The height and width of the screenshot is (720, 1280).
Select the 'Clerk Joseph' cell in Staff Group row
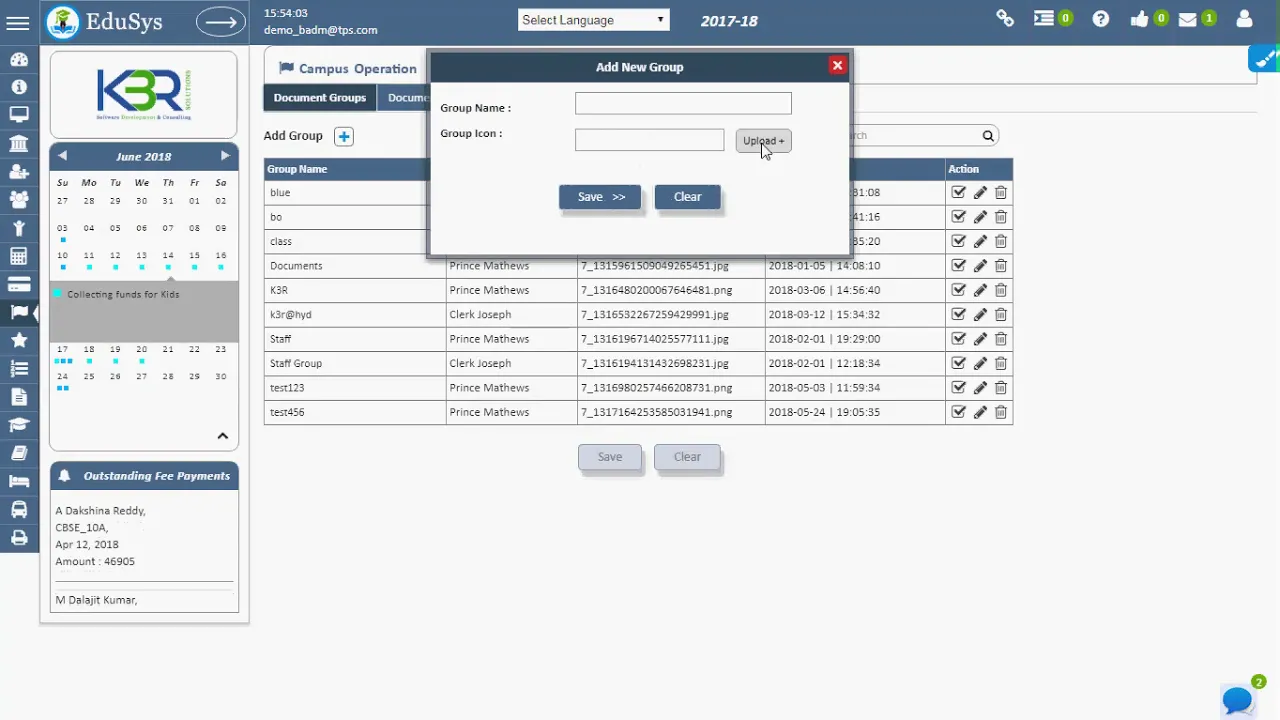511,363
